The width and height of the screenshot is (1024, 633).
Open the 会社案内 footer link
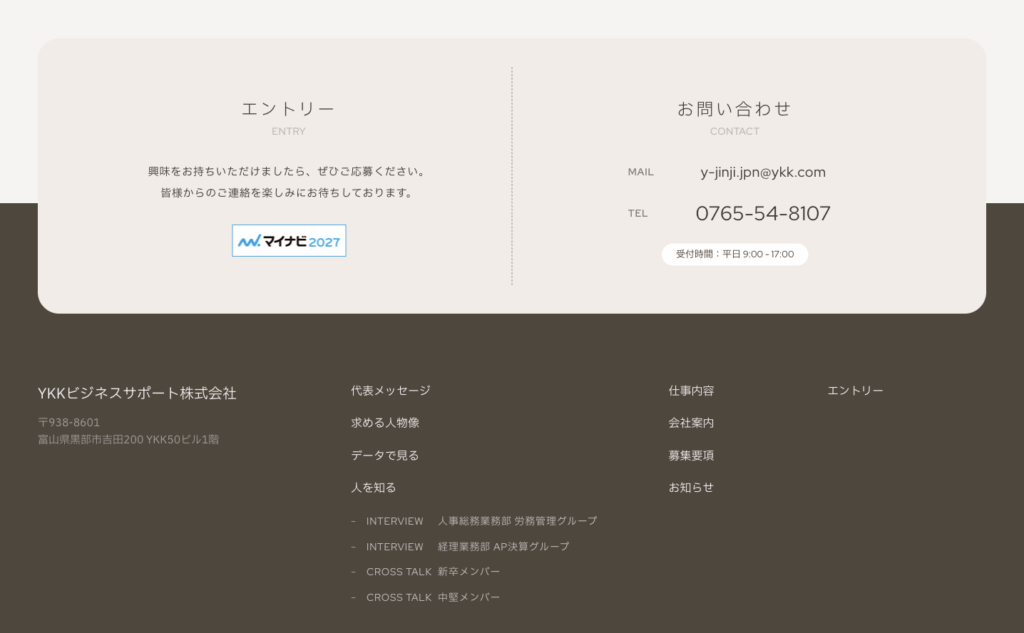[x=691, y=423]
